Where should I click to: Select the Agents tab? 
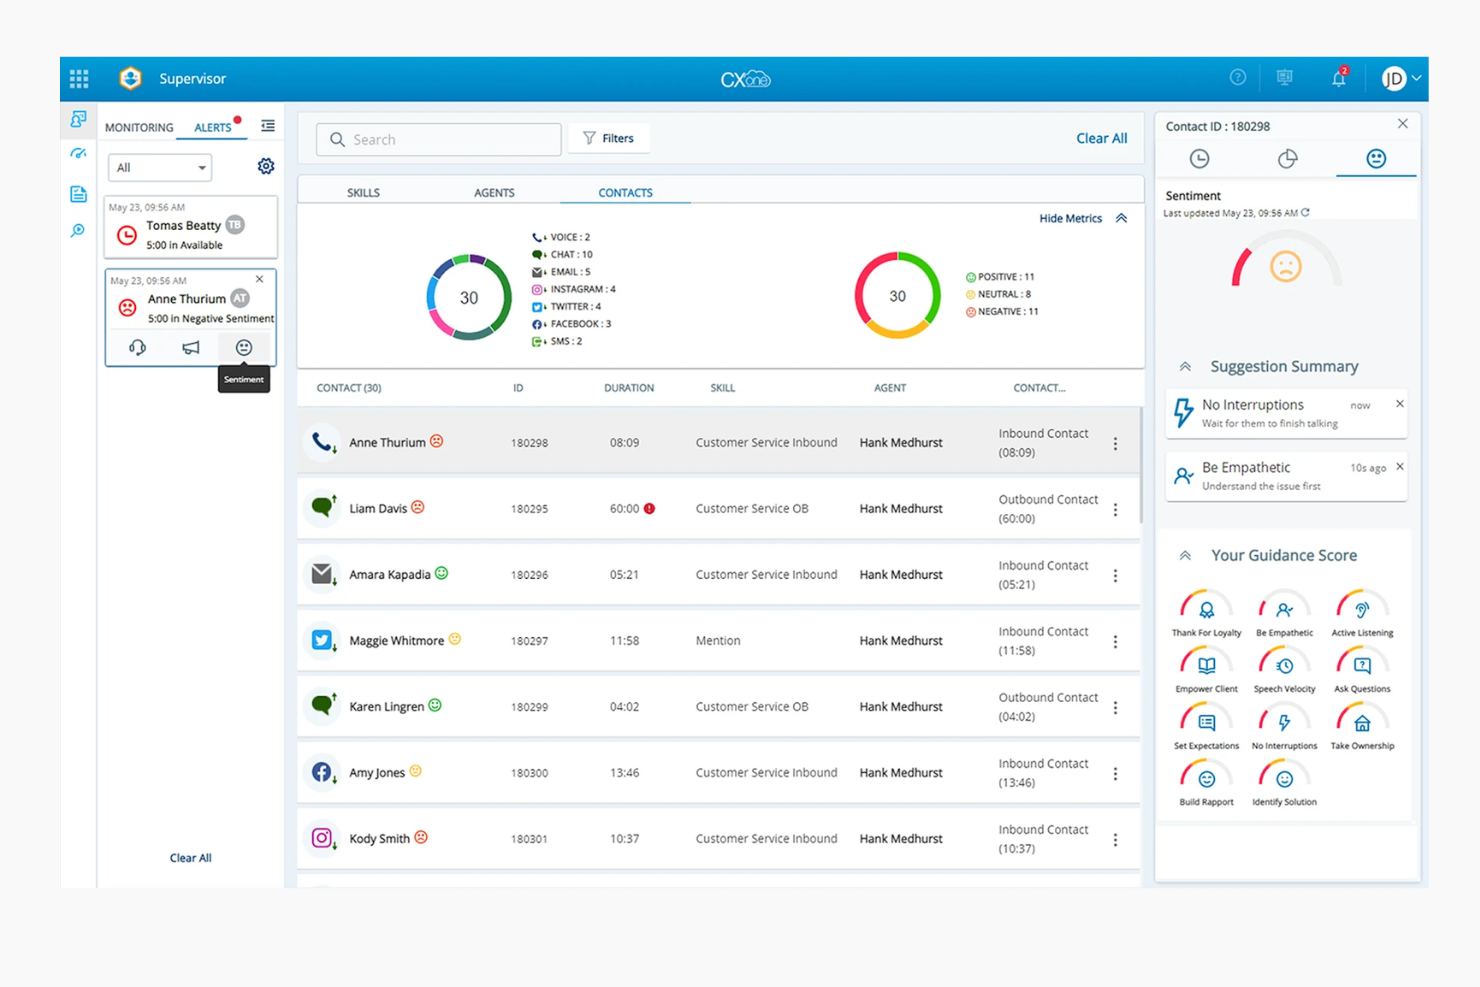click(494, 192)
